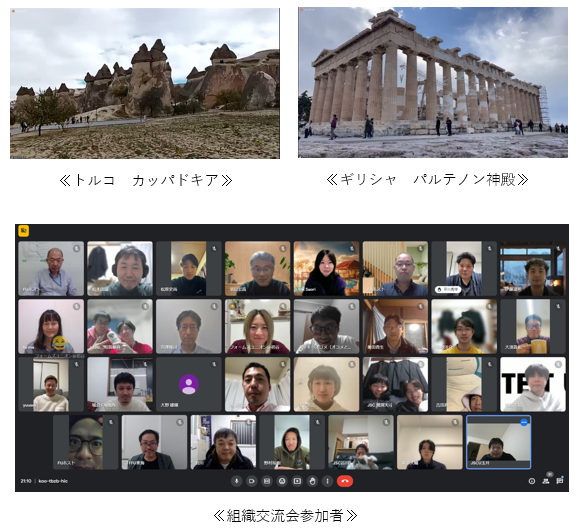The image size is (582, 531).
Task: Mute the microphone in the call toolbar
Action: 236,481
